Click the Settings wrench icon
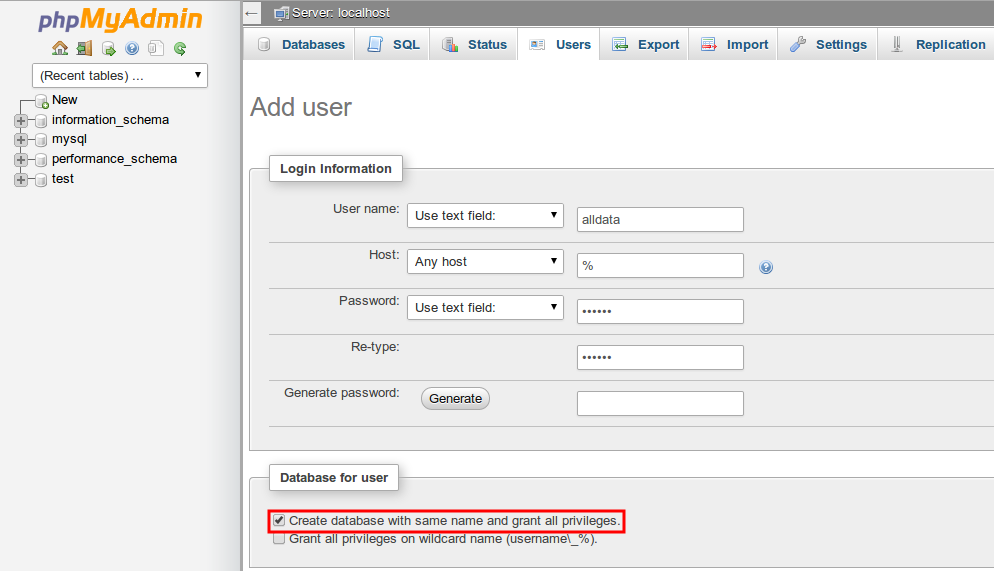The height and width of the screenshot is (571, 994). (797, 44)
